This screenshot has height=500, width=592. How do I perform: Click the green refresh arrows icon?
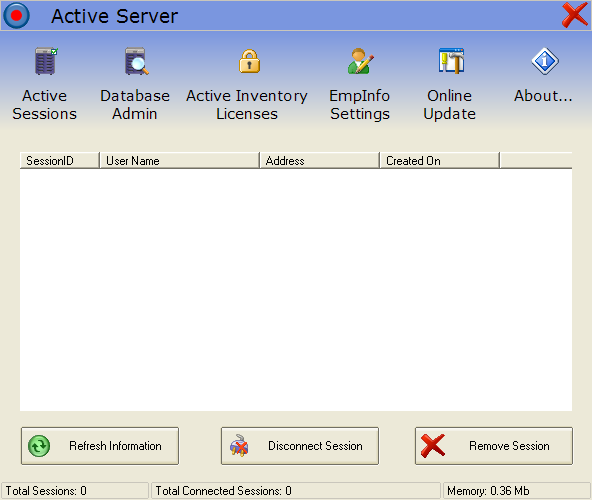[x=39, y=446]
